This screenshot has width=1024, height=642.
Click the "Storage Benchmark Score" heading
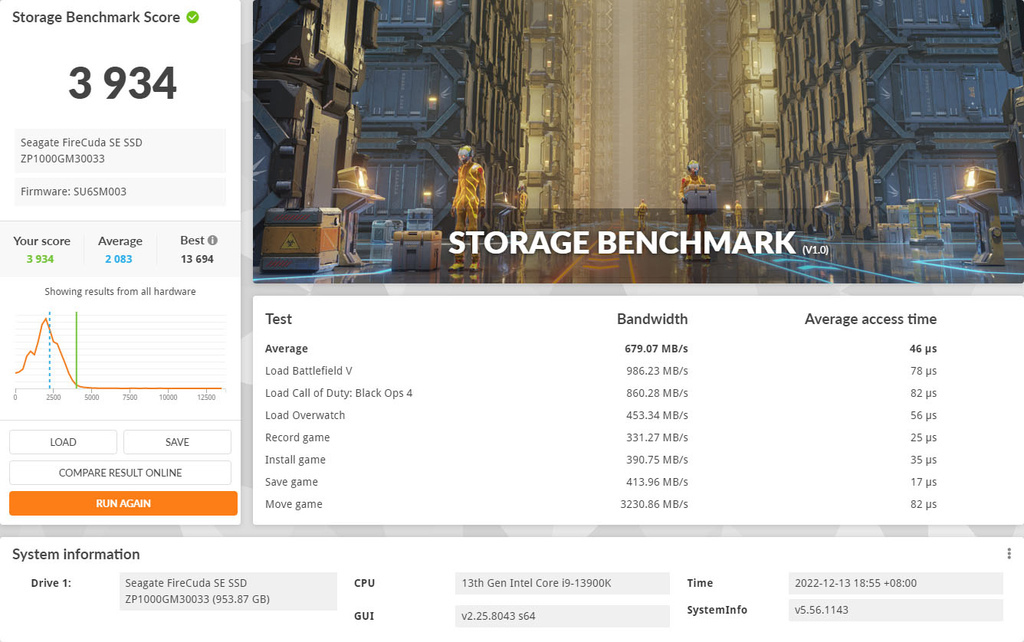click(96, 17)
